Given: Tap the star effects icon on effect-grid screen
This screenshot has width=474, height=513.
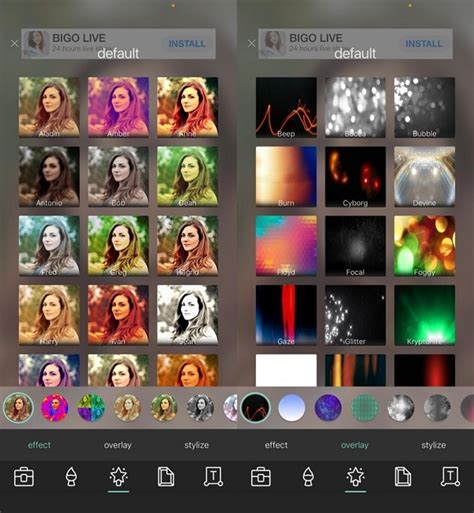Looking at the screenshot, I should pos(118,477).
